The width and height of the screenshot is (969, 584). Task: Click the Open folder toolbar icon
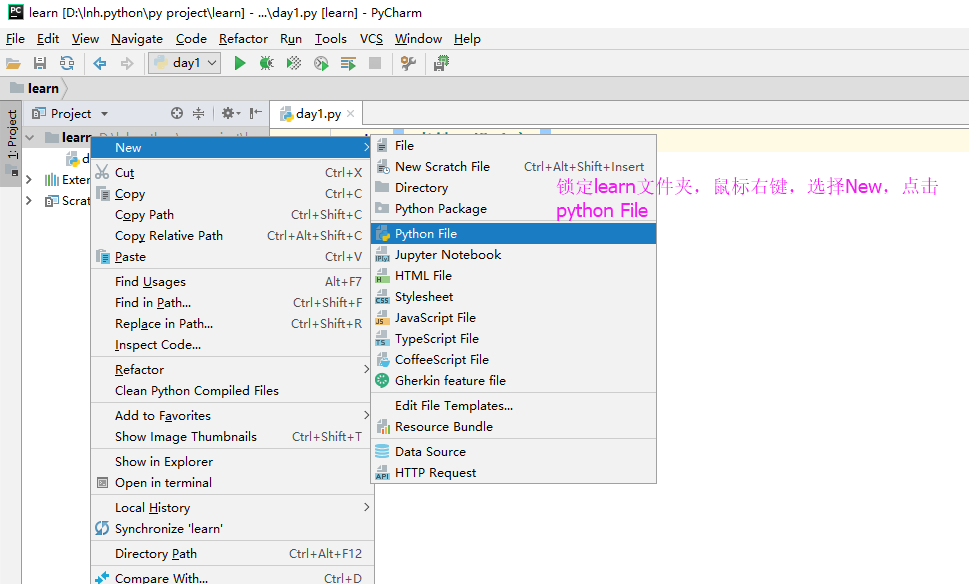[13, 63]
